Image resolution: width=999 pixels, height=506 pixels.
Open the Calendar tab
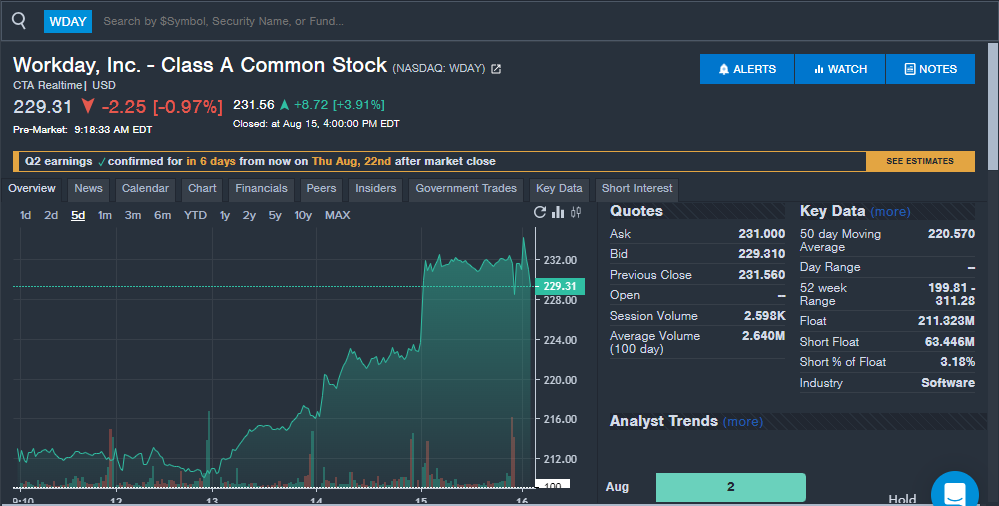(x=145, y=189)
